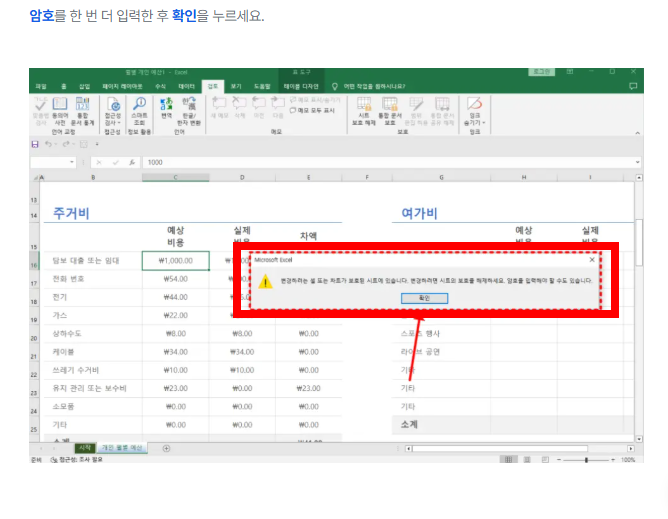Click Allow Edit Ranges icon
This screenshot has height=519, width=668.
[x=416, y=104]
